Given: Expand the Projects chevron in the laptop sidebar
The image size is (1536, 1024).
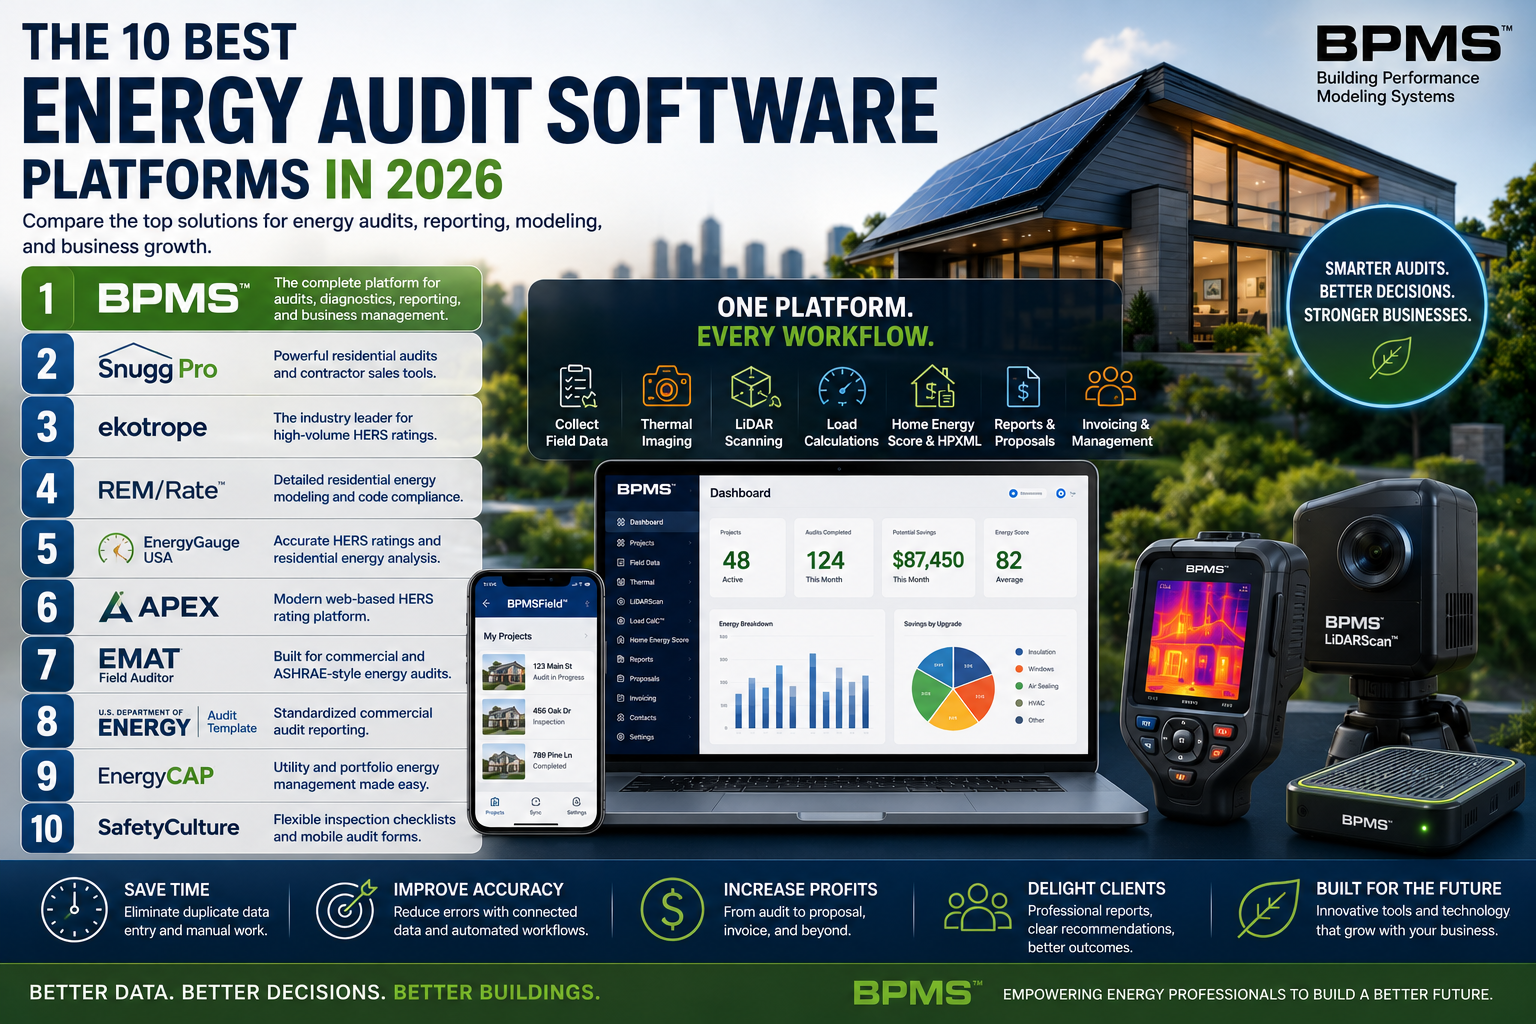Looking at the screenshot, I should coord(690,543).
